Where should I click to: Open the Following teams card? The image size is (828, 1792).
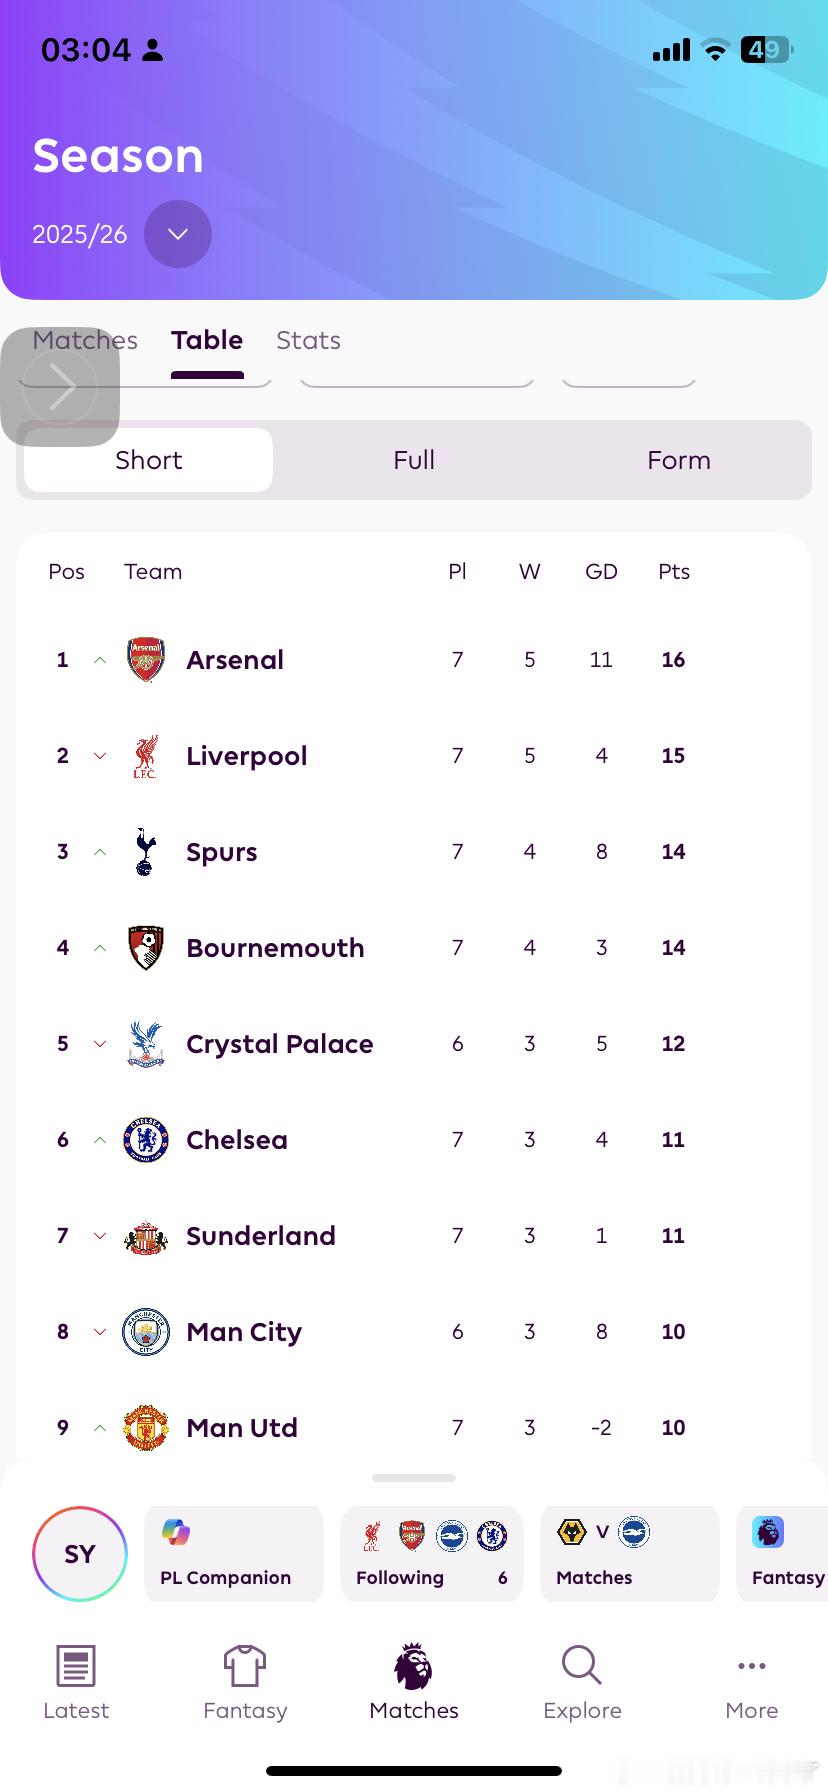[x=431, y=1553]
